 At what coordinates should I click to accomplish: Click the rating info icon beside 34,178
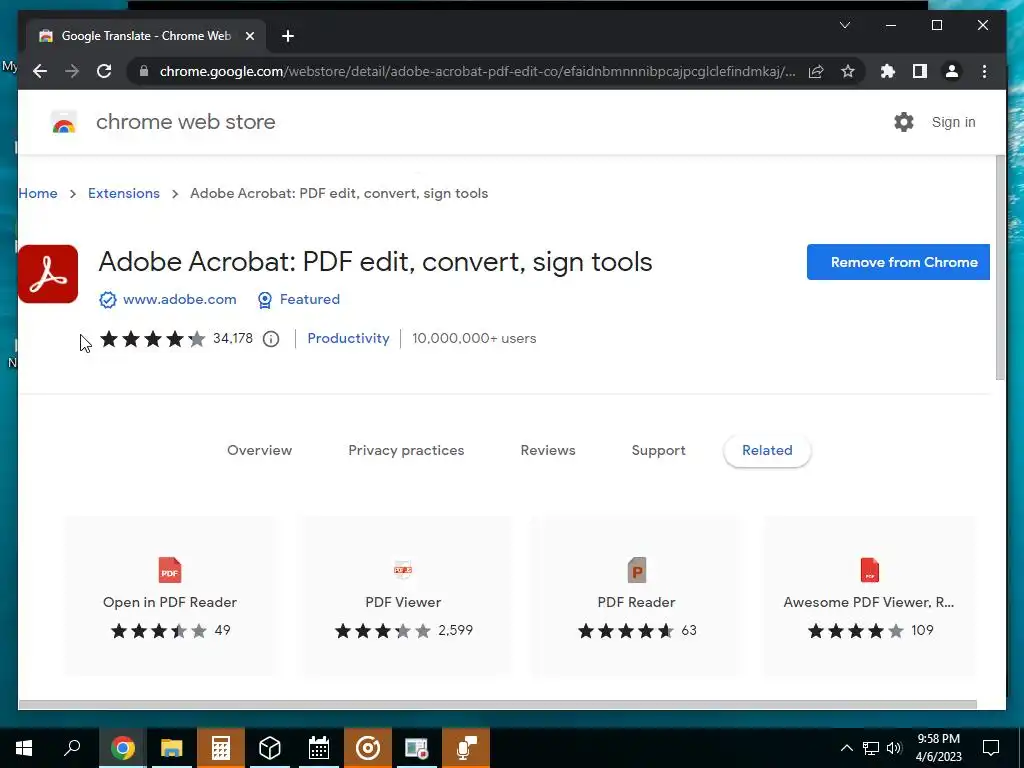pos(271,339)
